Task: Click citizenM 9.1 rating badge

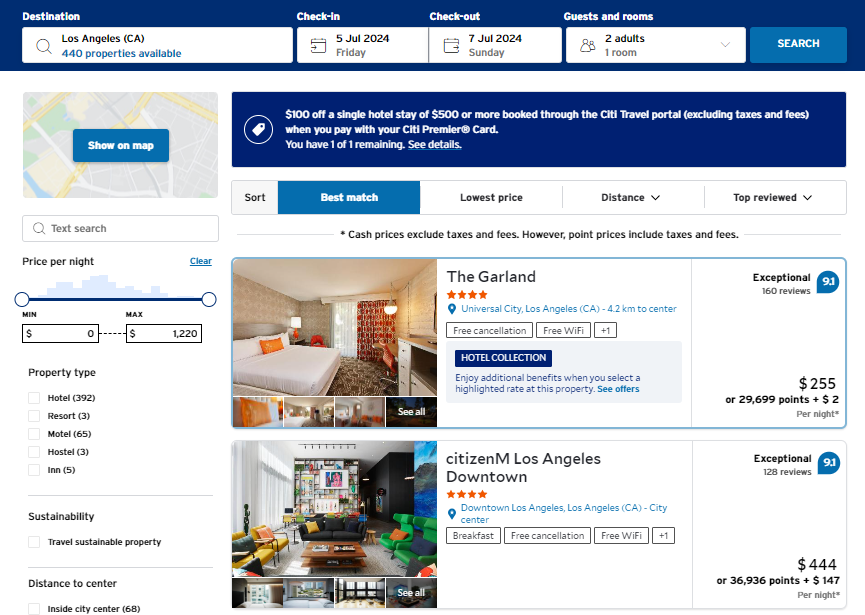Action: tap(829, 462)
